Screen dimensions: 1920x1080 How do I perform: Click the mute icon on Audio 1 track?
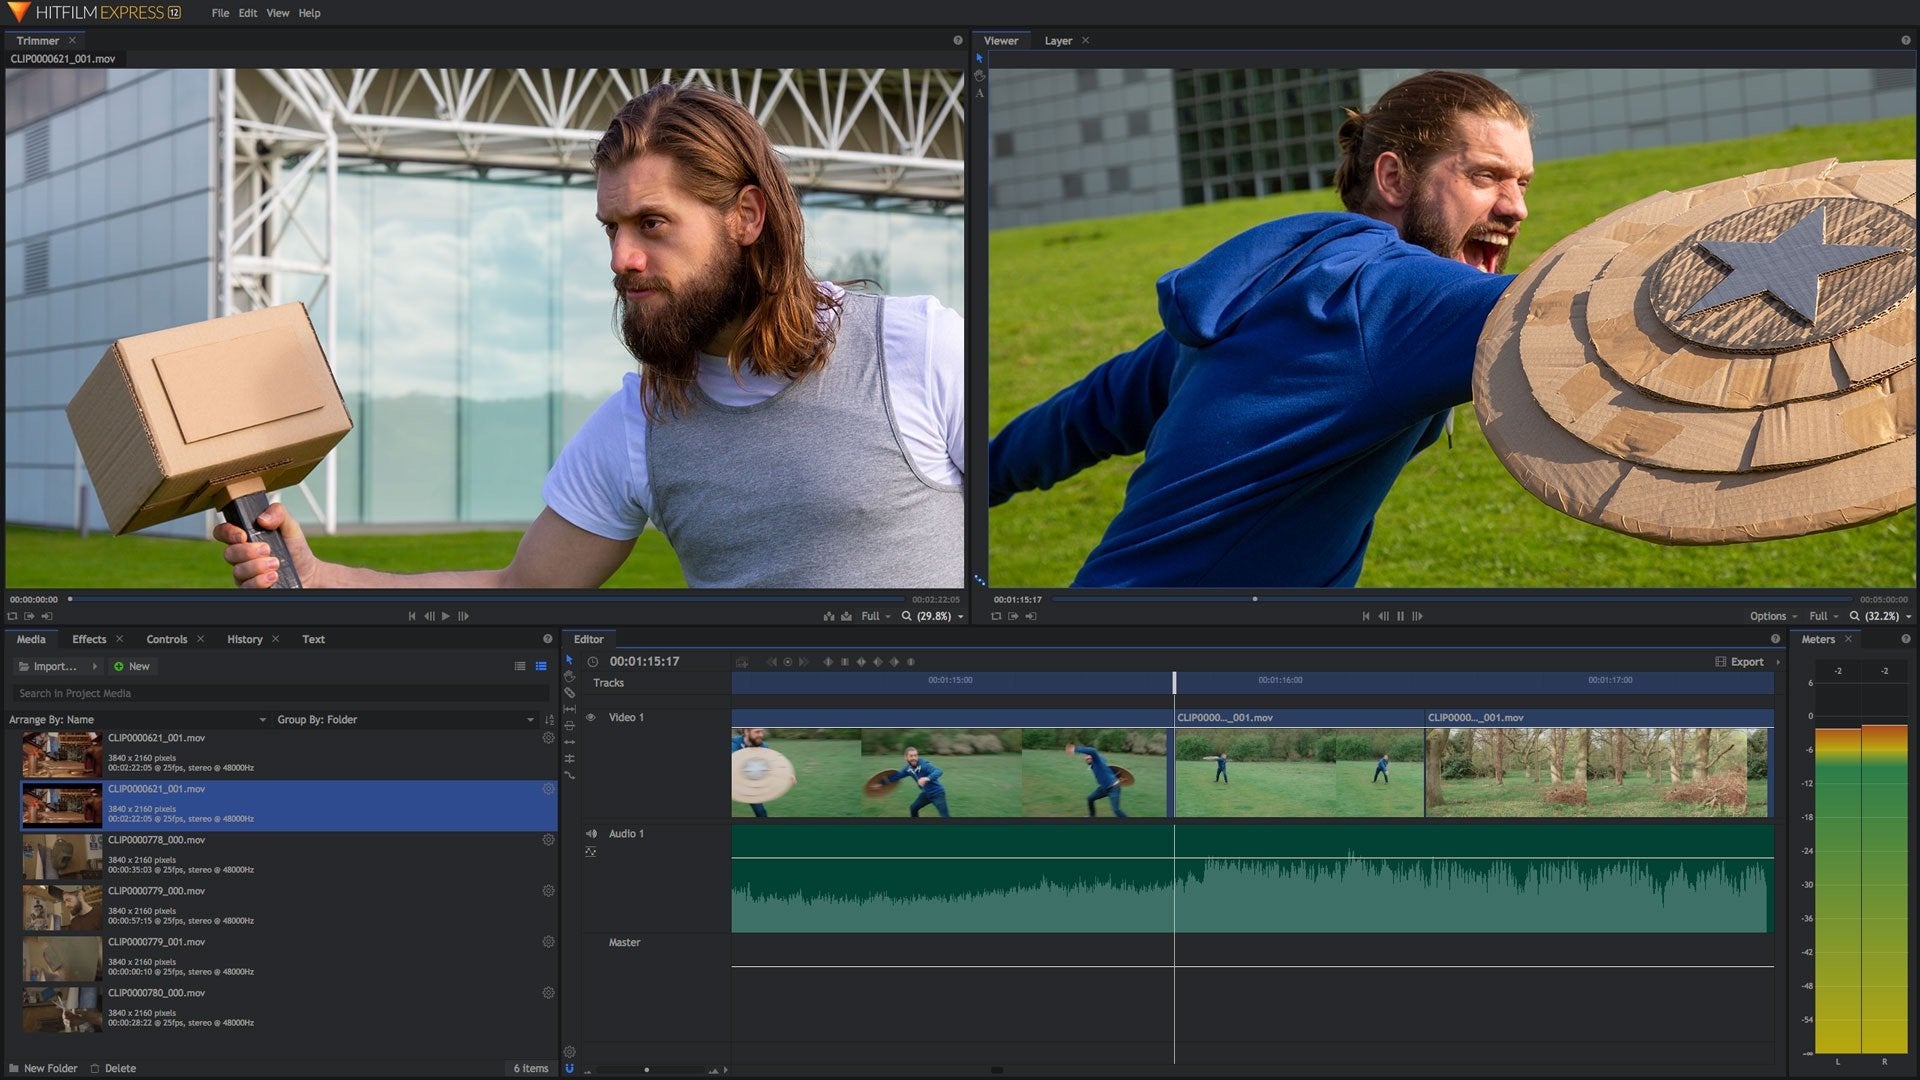tap(591, 832)
